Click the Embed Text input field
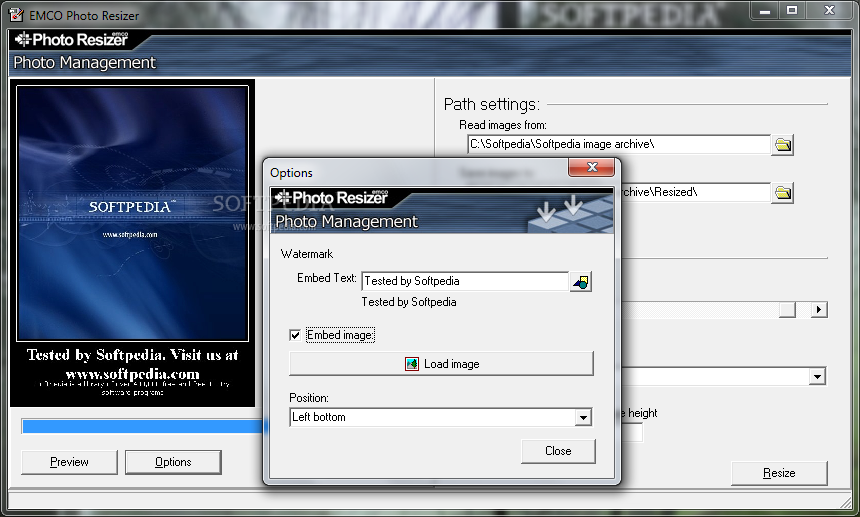The height and width of the screenshot is (517, 860). point(465,281)
